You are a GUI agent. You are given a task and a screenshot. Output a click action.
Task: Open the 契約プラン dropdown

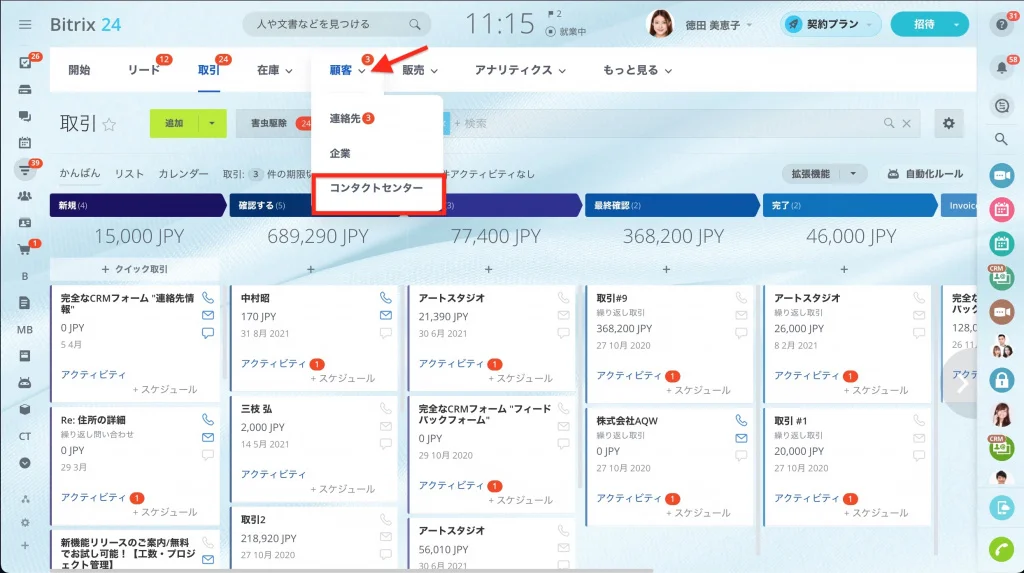[829, 24]
